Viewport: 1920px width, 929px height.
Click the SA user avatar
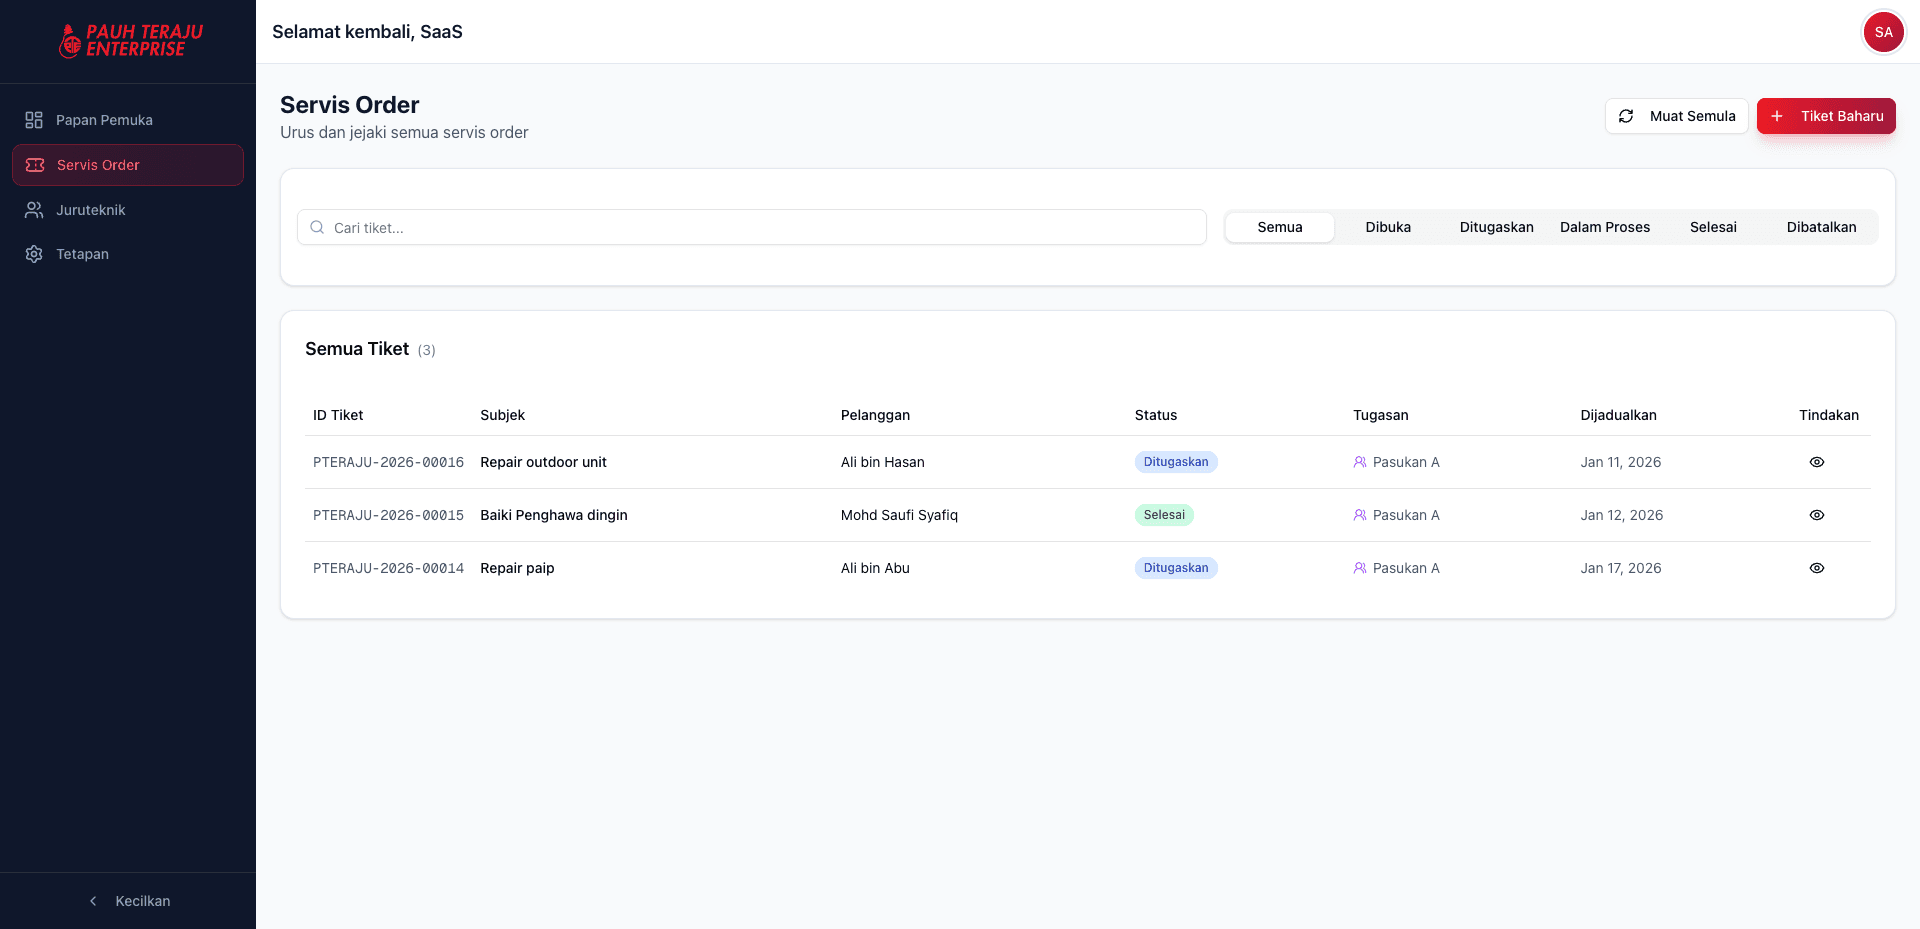[1883, 32]
